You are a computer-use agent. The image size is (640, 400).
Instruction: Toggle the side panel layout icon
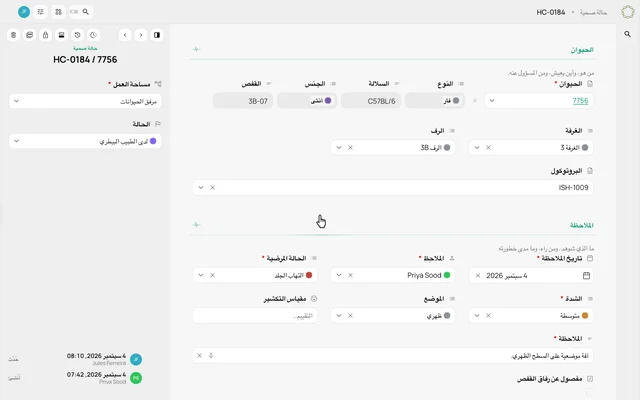tap(157, 35)
